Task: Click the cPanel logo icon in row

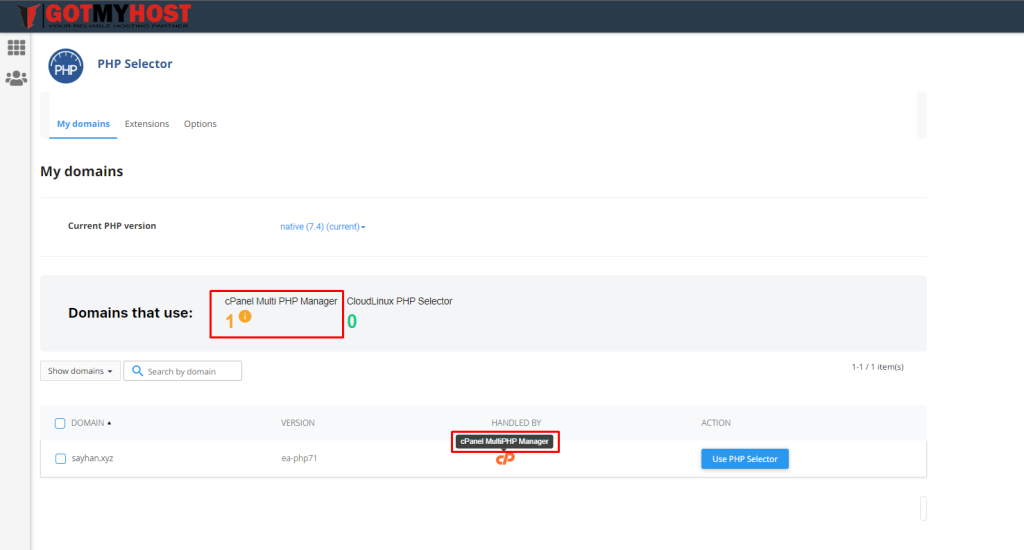Action: [x=505, y=458]
